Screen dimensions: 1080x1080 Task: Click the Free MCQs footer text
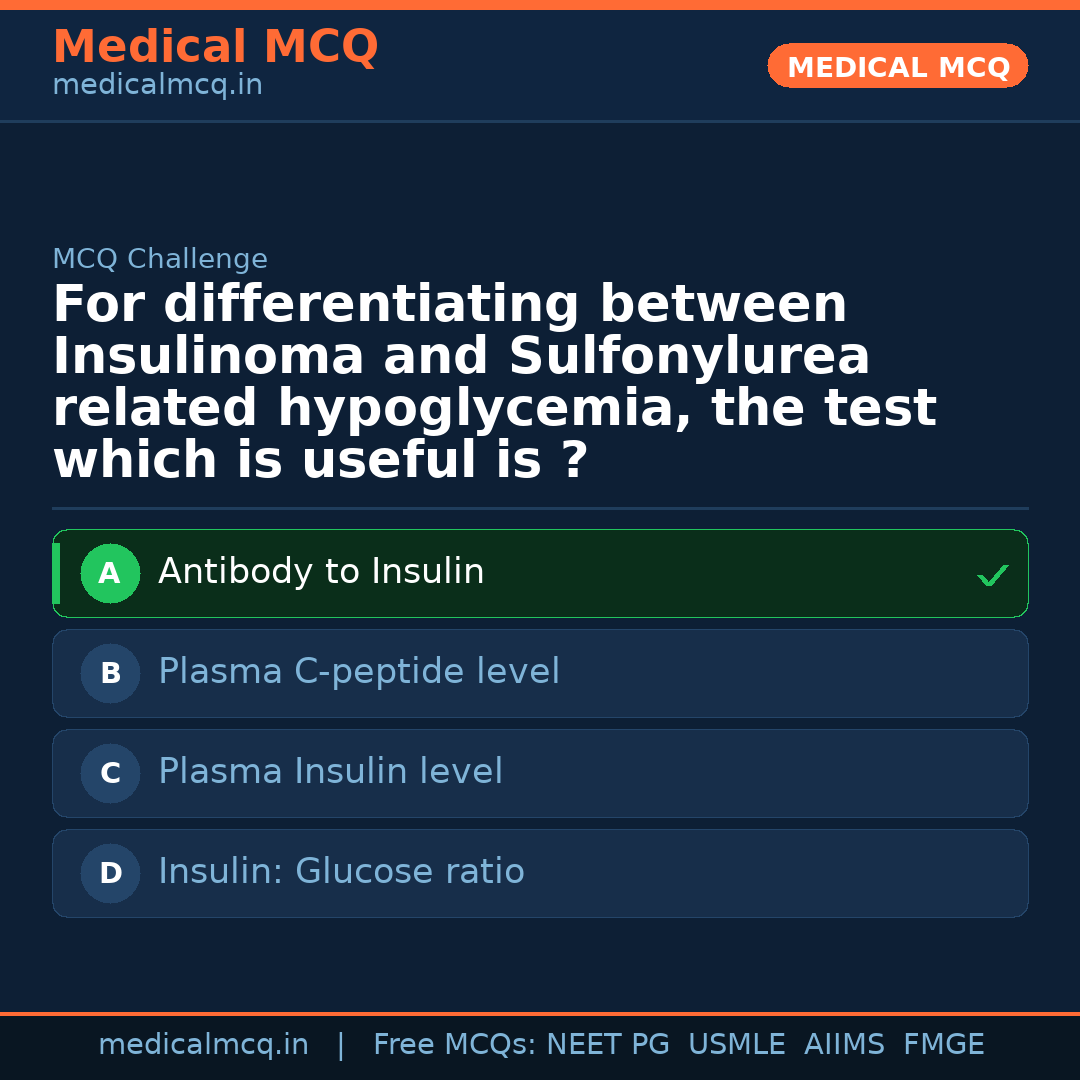point(454,1045)
